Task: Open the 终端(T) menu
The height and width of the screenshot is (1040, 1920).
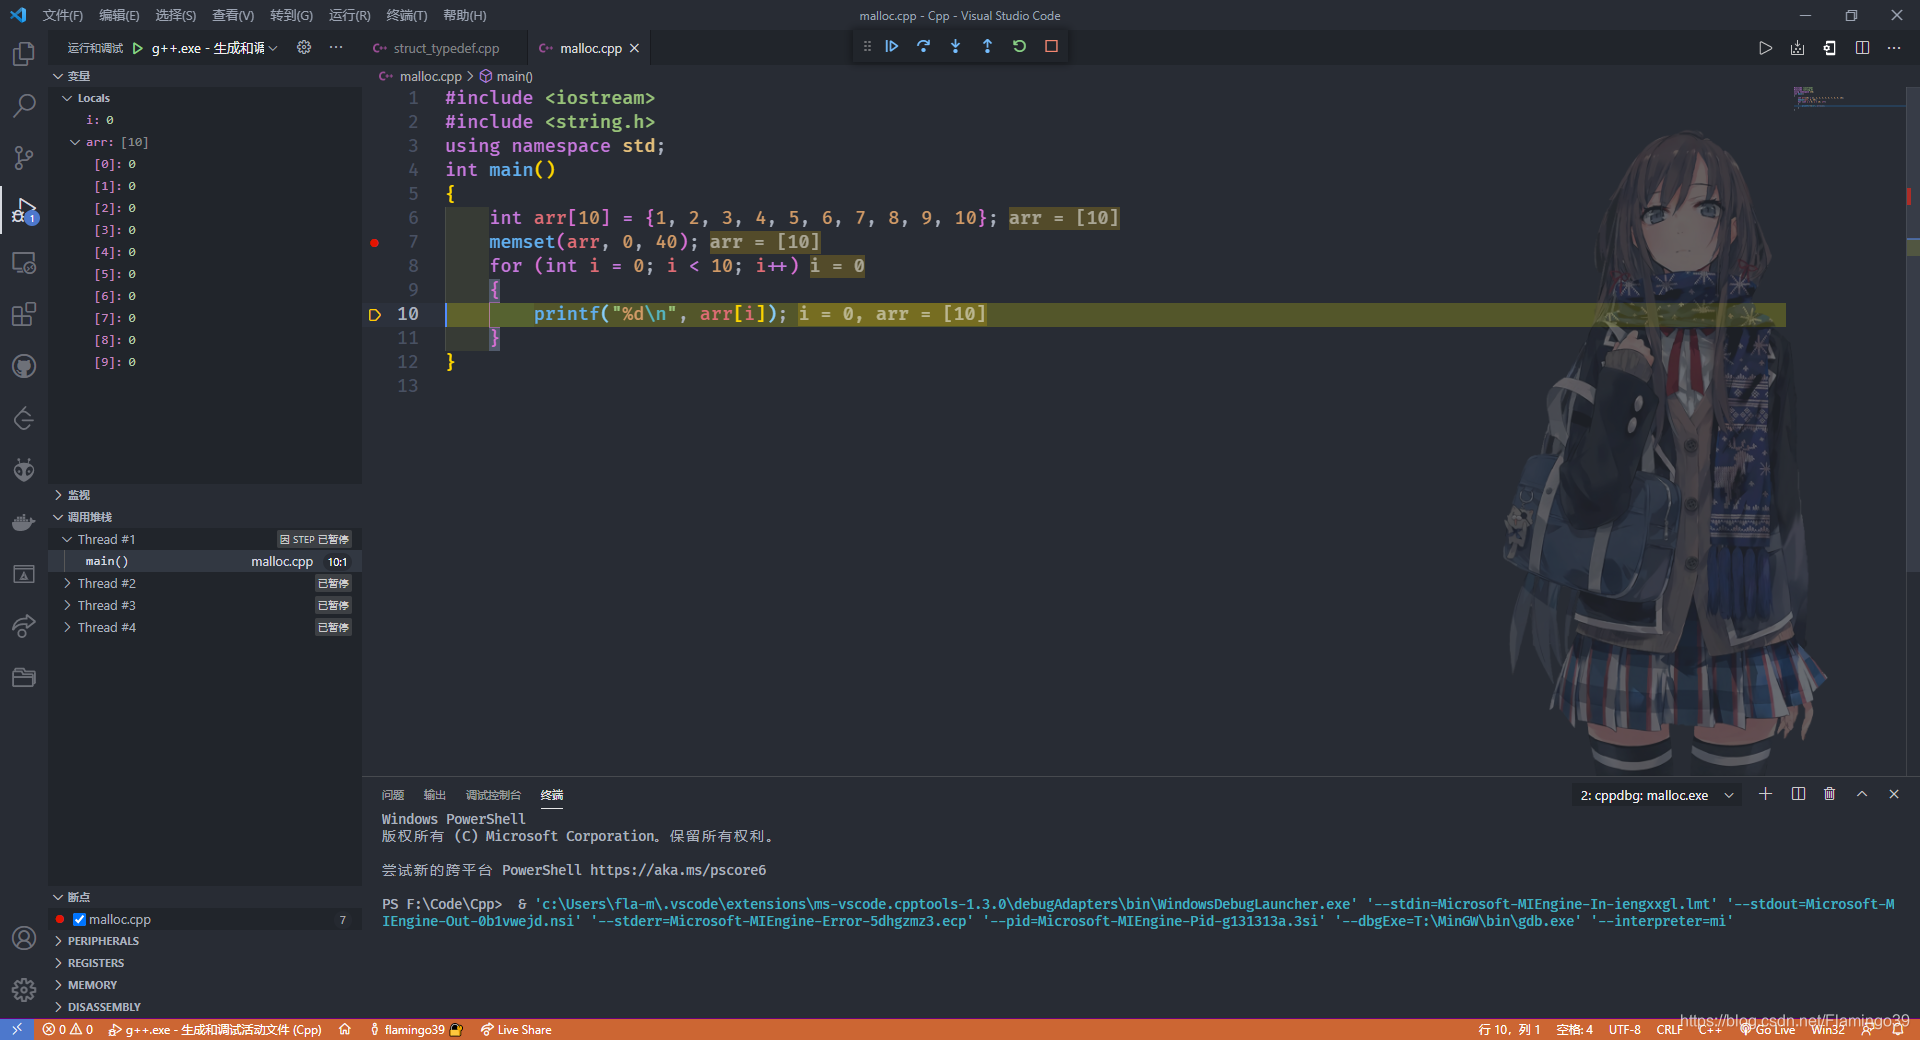Action: (x=407, y=15)
